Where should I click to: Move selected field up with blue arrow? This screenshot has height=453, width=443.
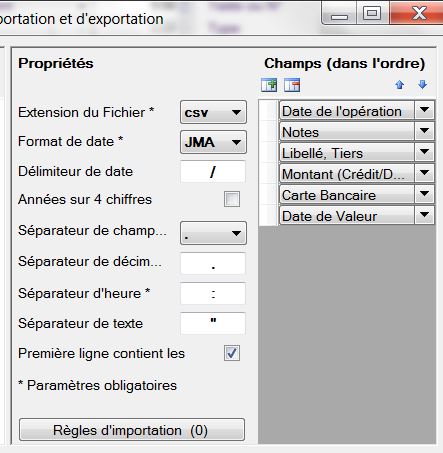(x=400, y=85)
